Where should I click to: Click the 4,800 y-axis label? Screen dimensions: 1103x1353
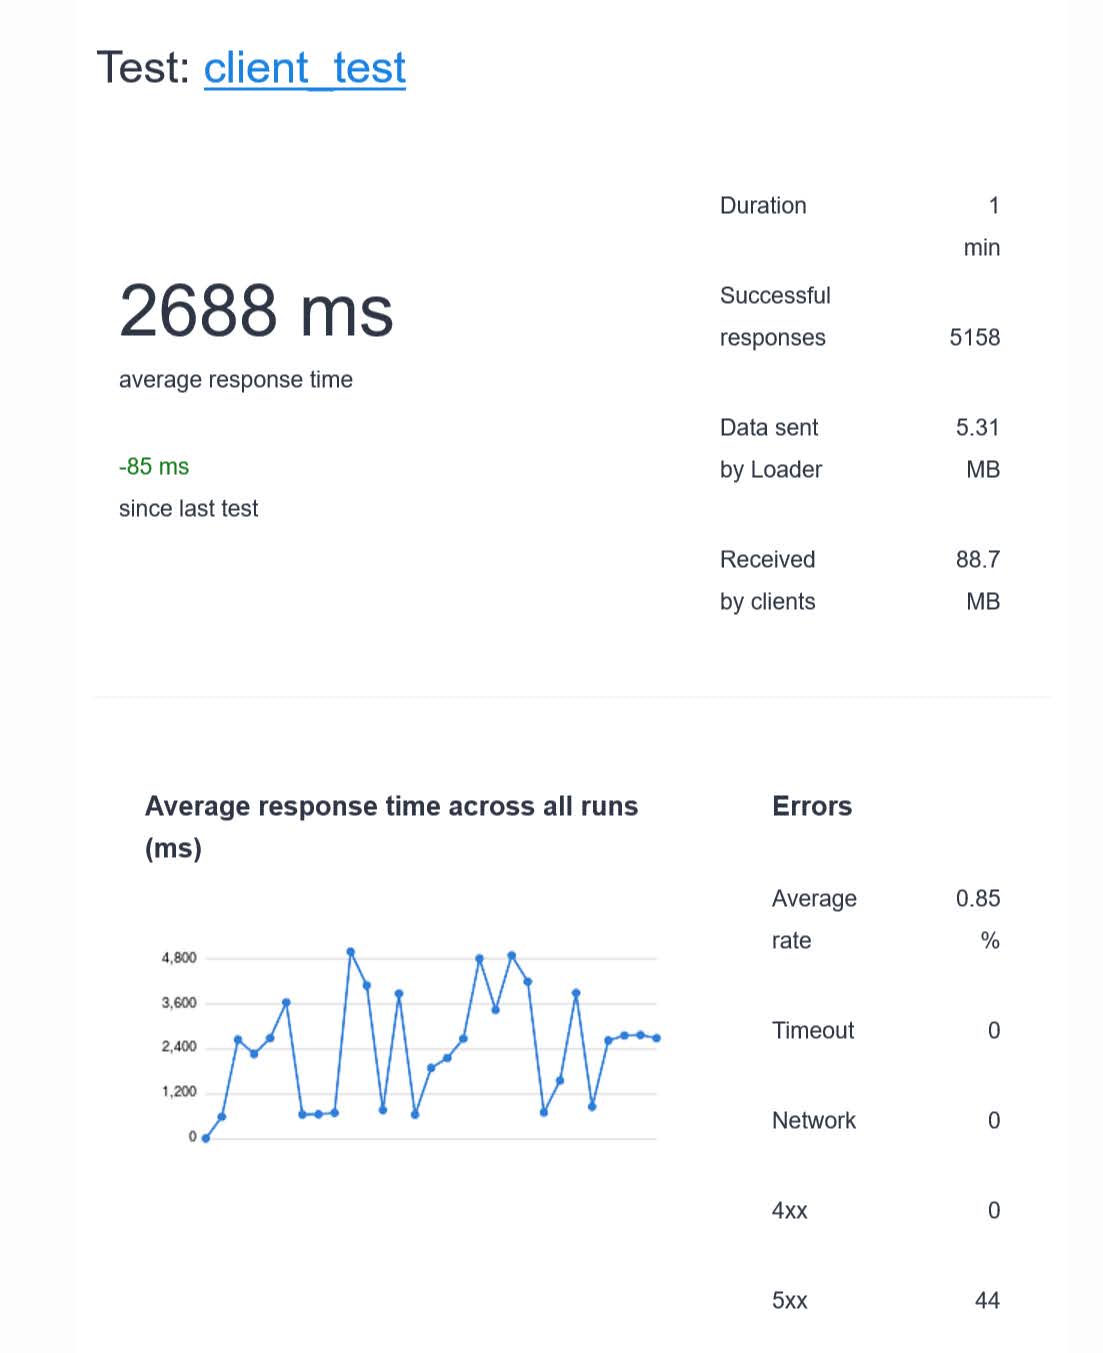[x=179, y=958]
